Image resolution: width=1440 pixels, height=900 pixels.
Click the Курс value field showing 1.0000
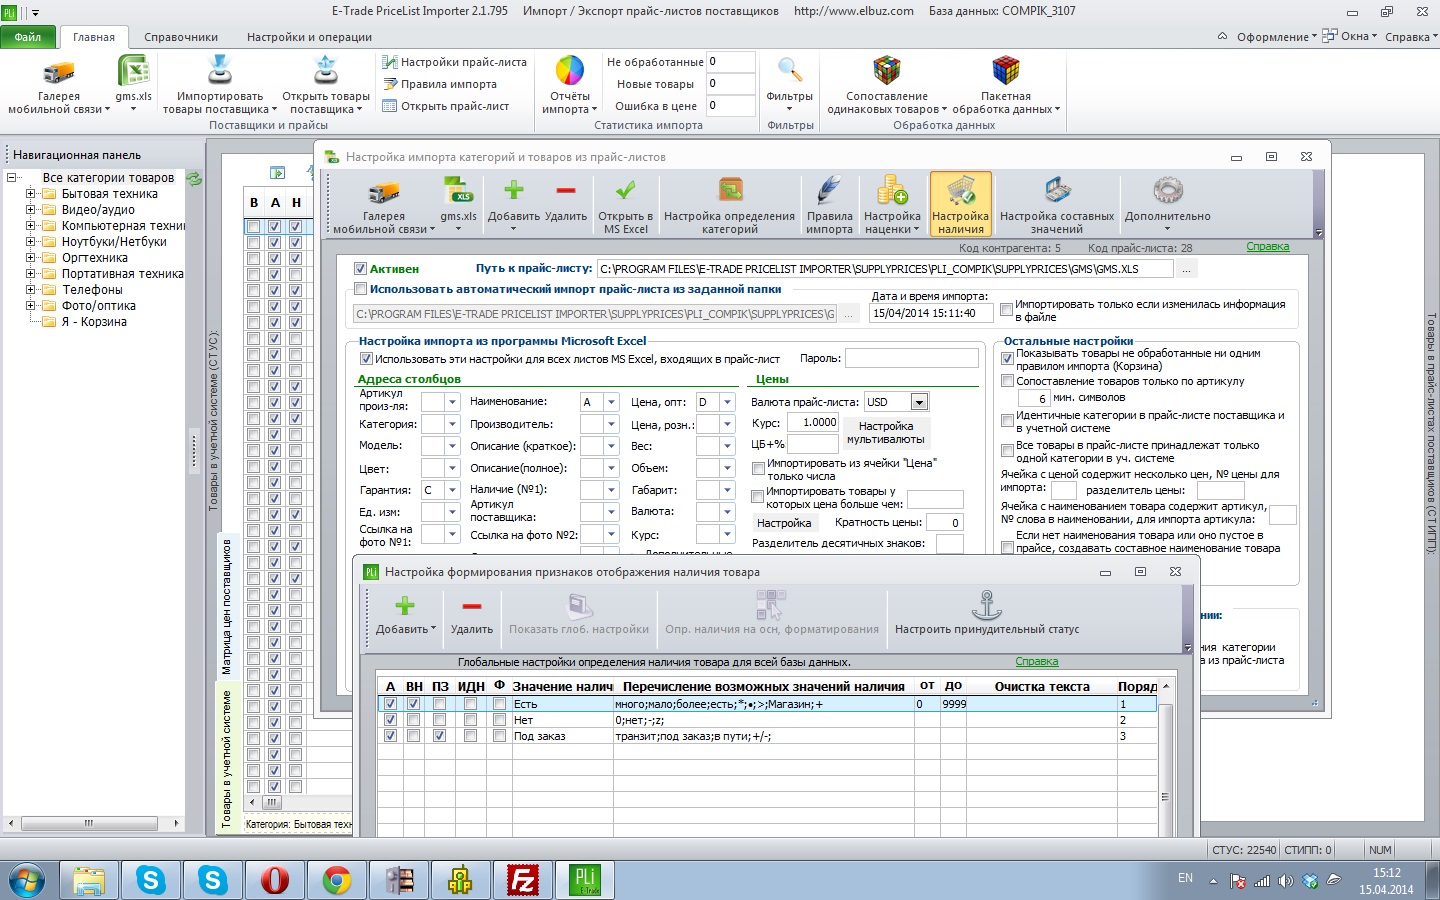click(813, 423)
